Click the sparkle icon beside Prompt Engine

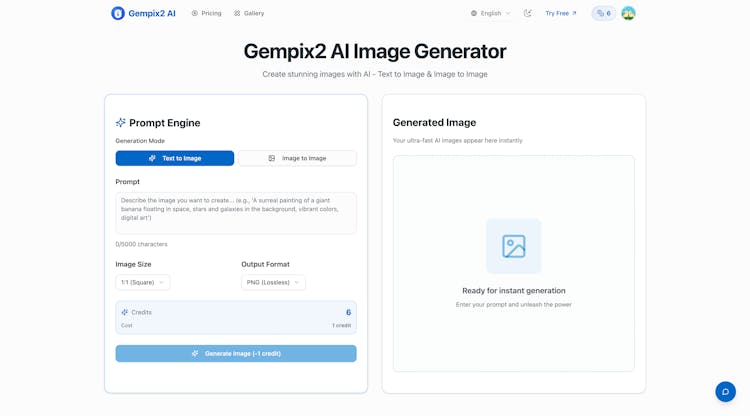(x=121, y=123)
